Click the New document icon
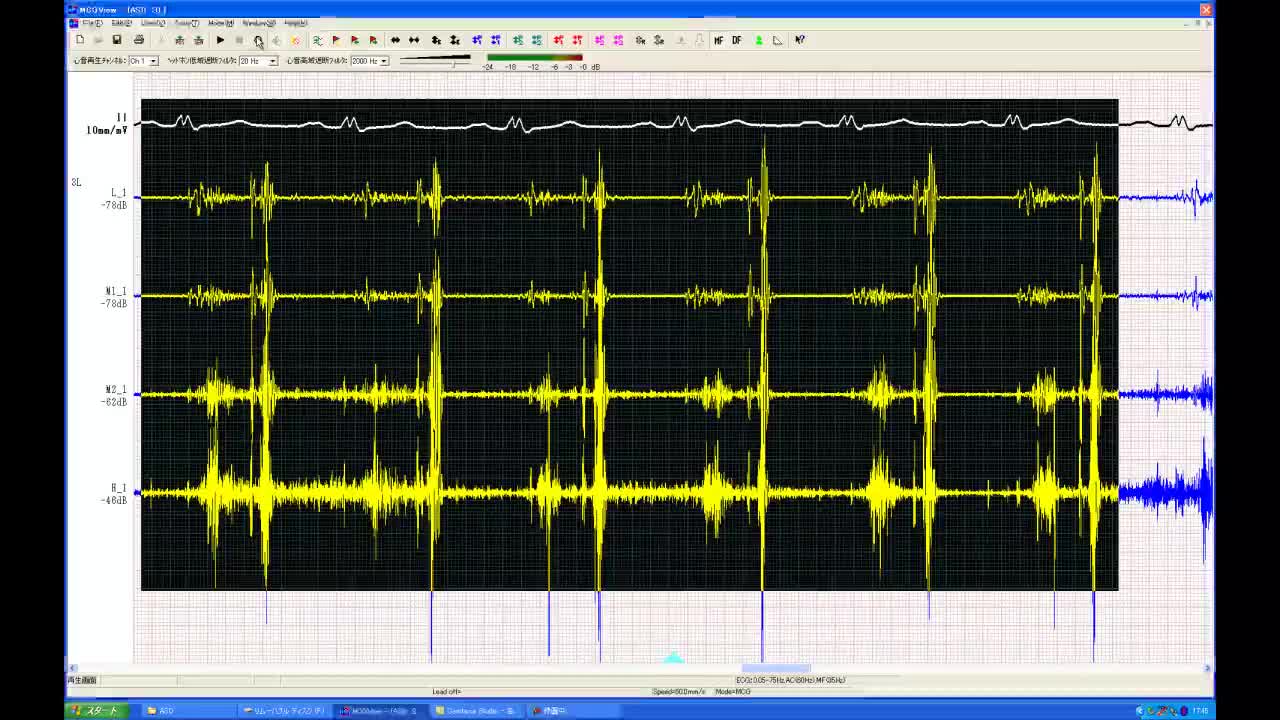1280x720 pixels. click(x=80, y=40)
